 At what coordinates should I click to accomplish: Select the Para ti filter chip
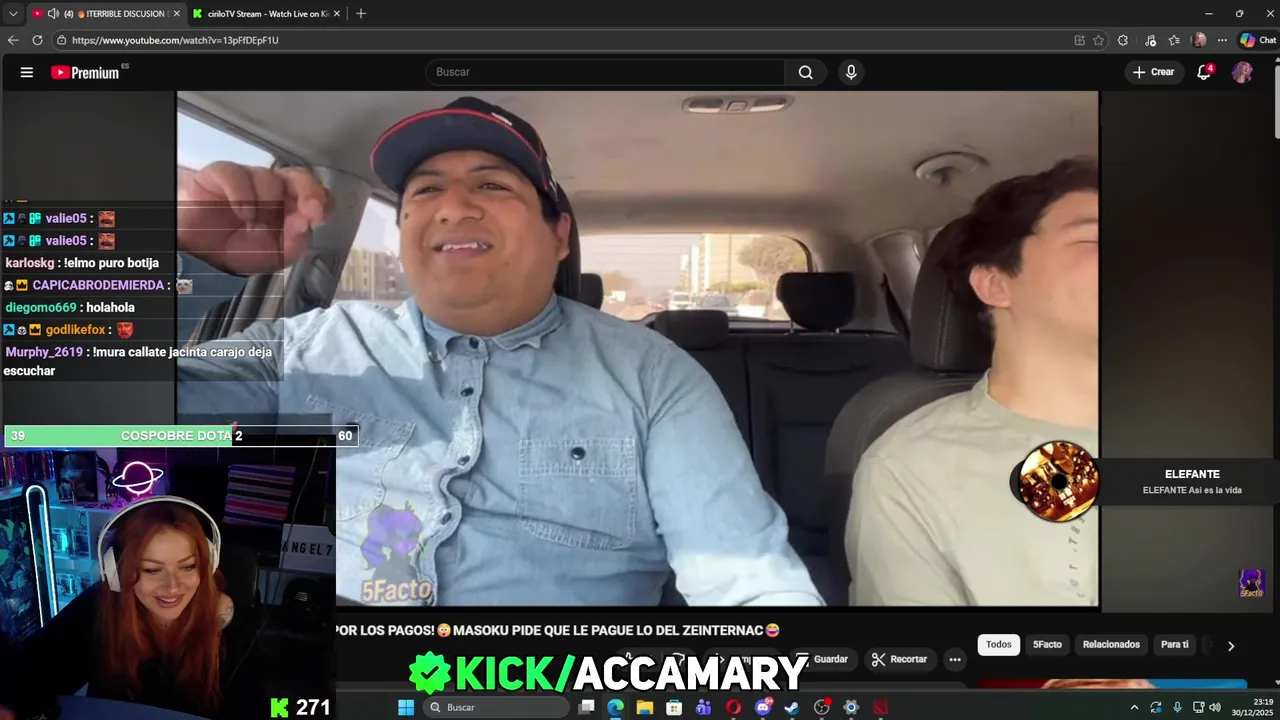click(x=1175, y=645)
